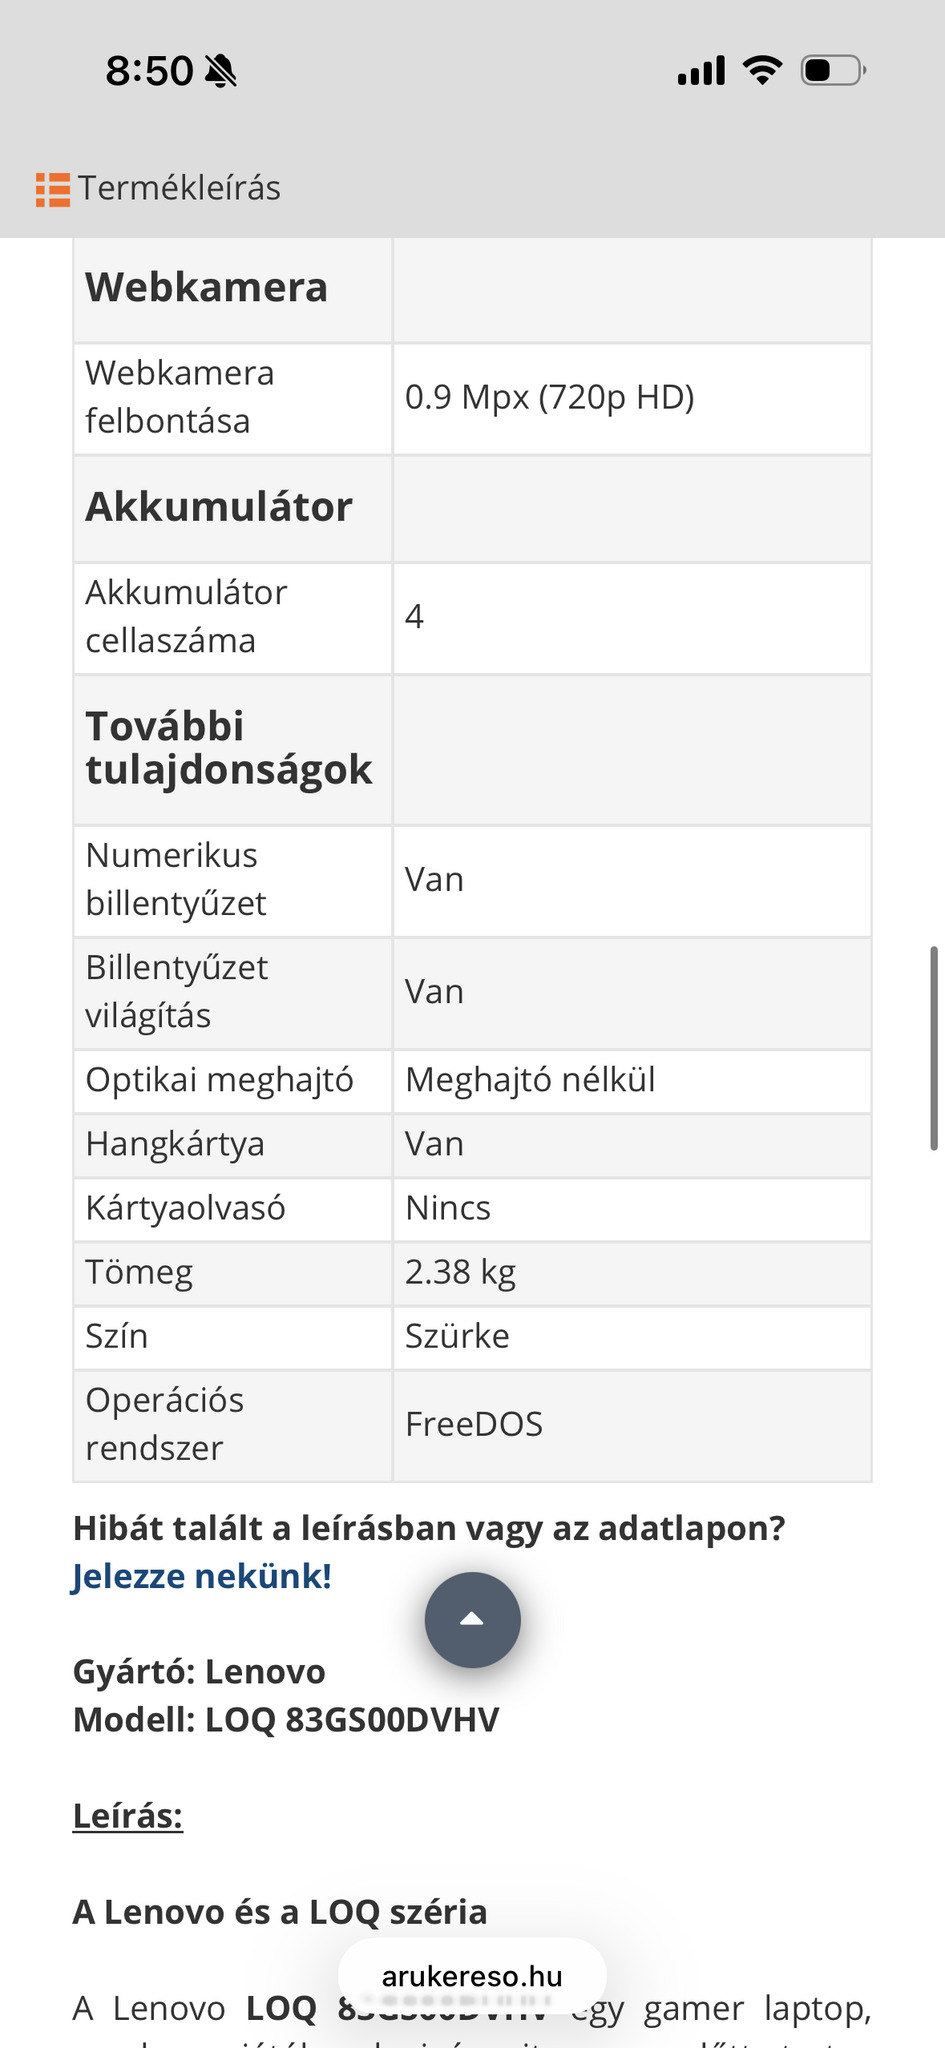This screenshot has width=945, height=2048.
Task: Tap the További tulajdonságok section header
Action: (228, 748)
